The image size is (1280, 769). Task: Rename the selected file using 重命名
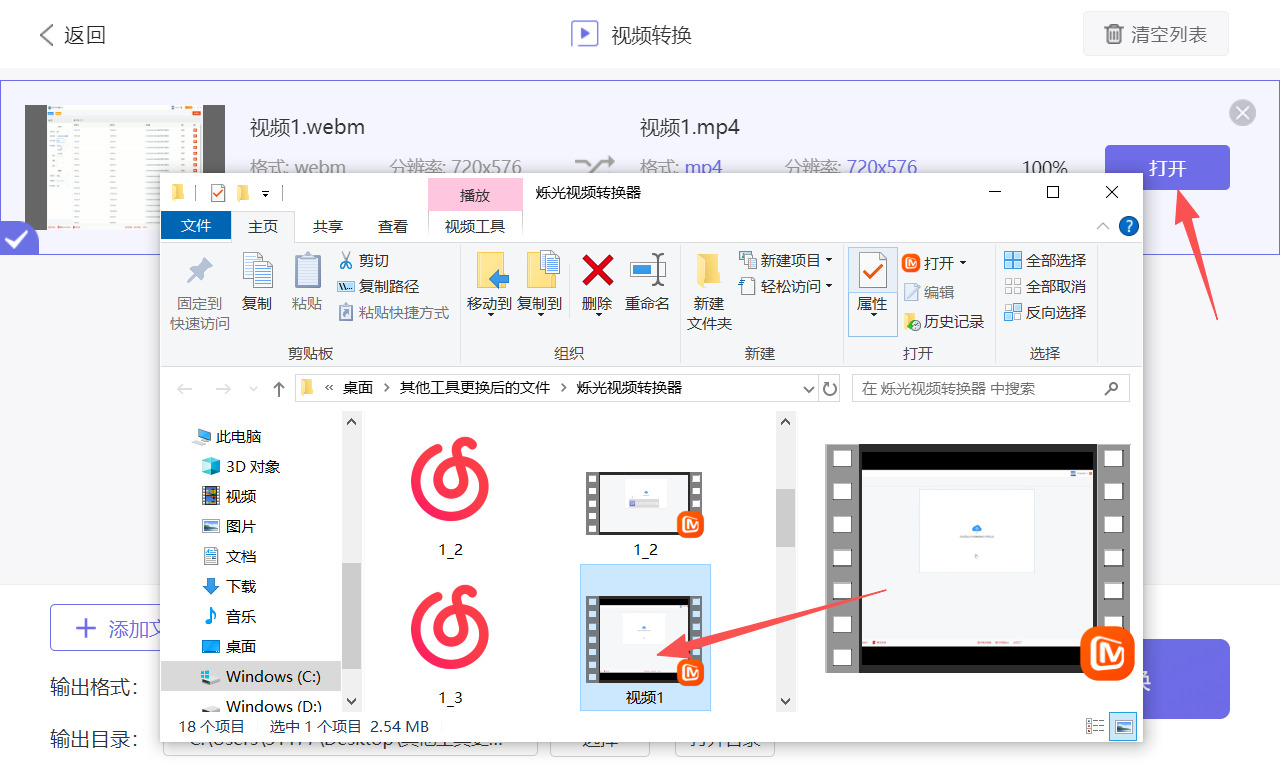coord(647,282)
